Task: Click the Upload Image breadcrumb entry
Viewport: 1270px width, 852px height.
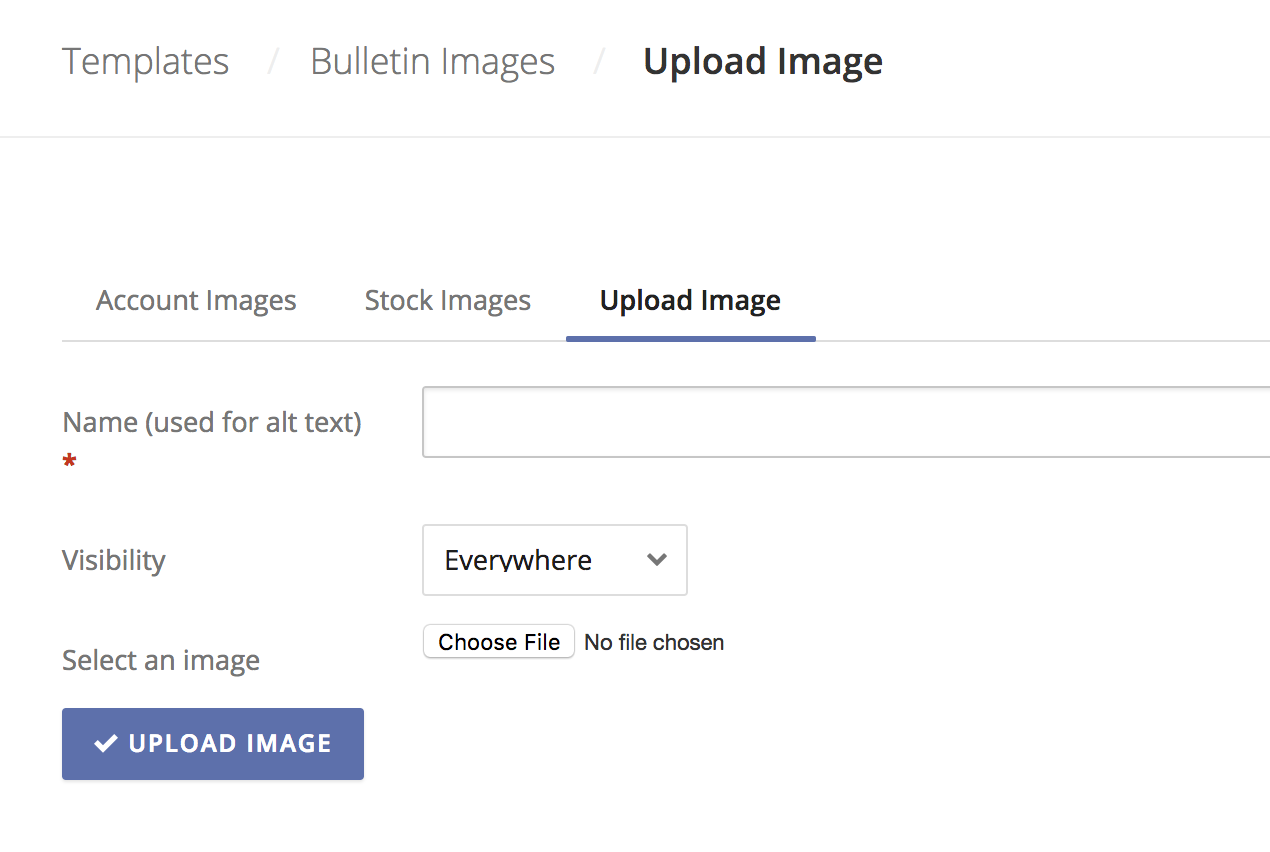Action: coord(763,61)
